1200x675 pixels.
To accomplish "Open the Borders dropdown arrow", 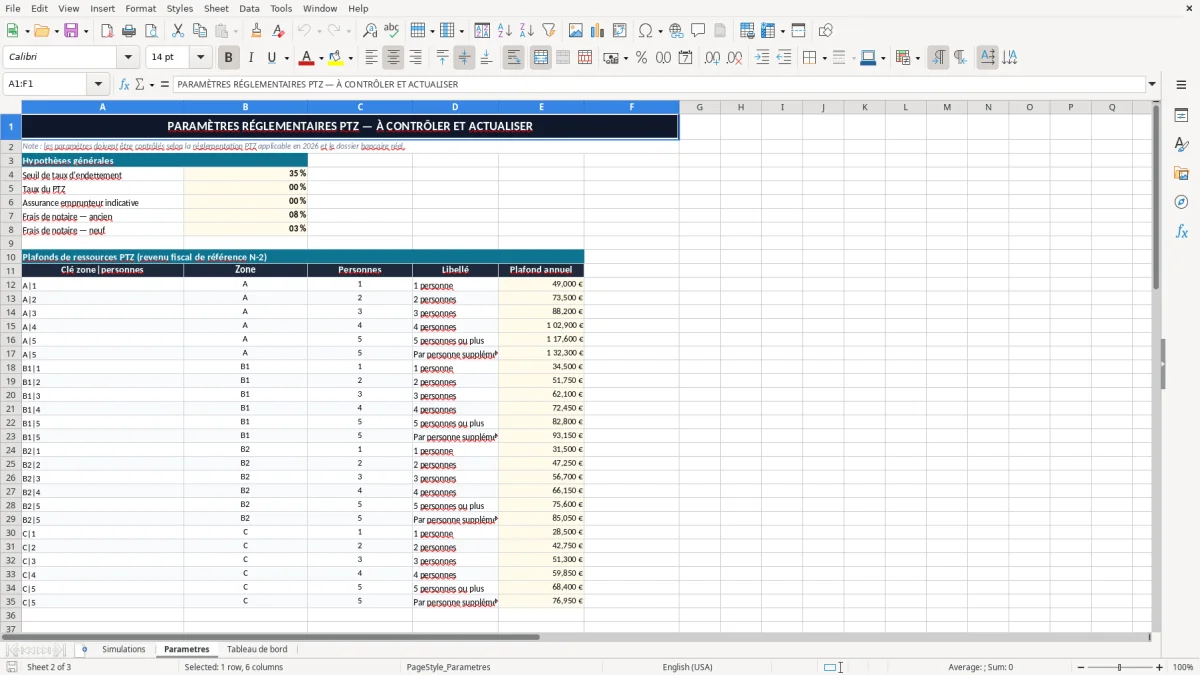I will (823, 58).
